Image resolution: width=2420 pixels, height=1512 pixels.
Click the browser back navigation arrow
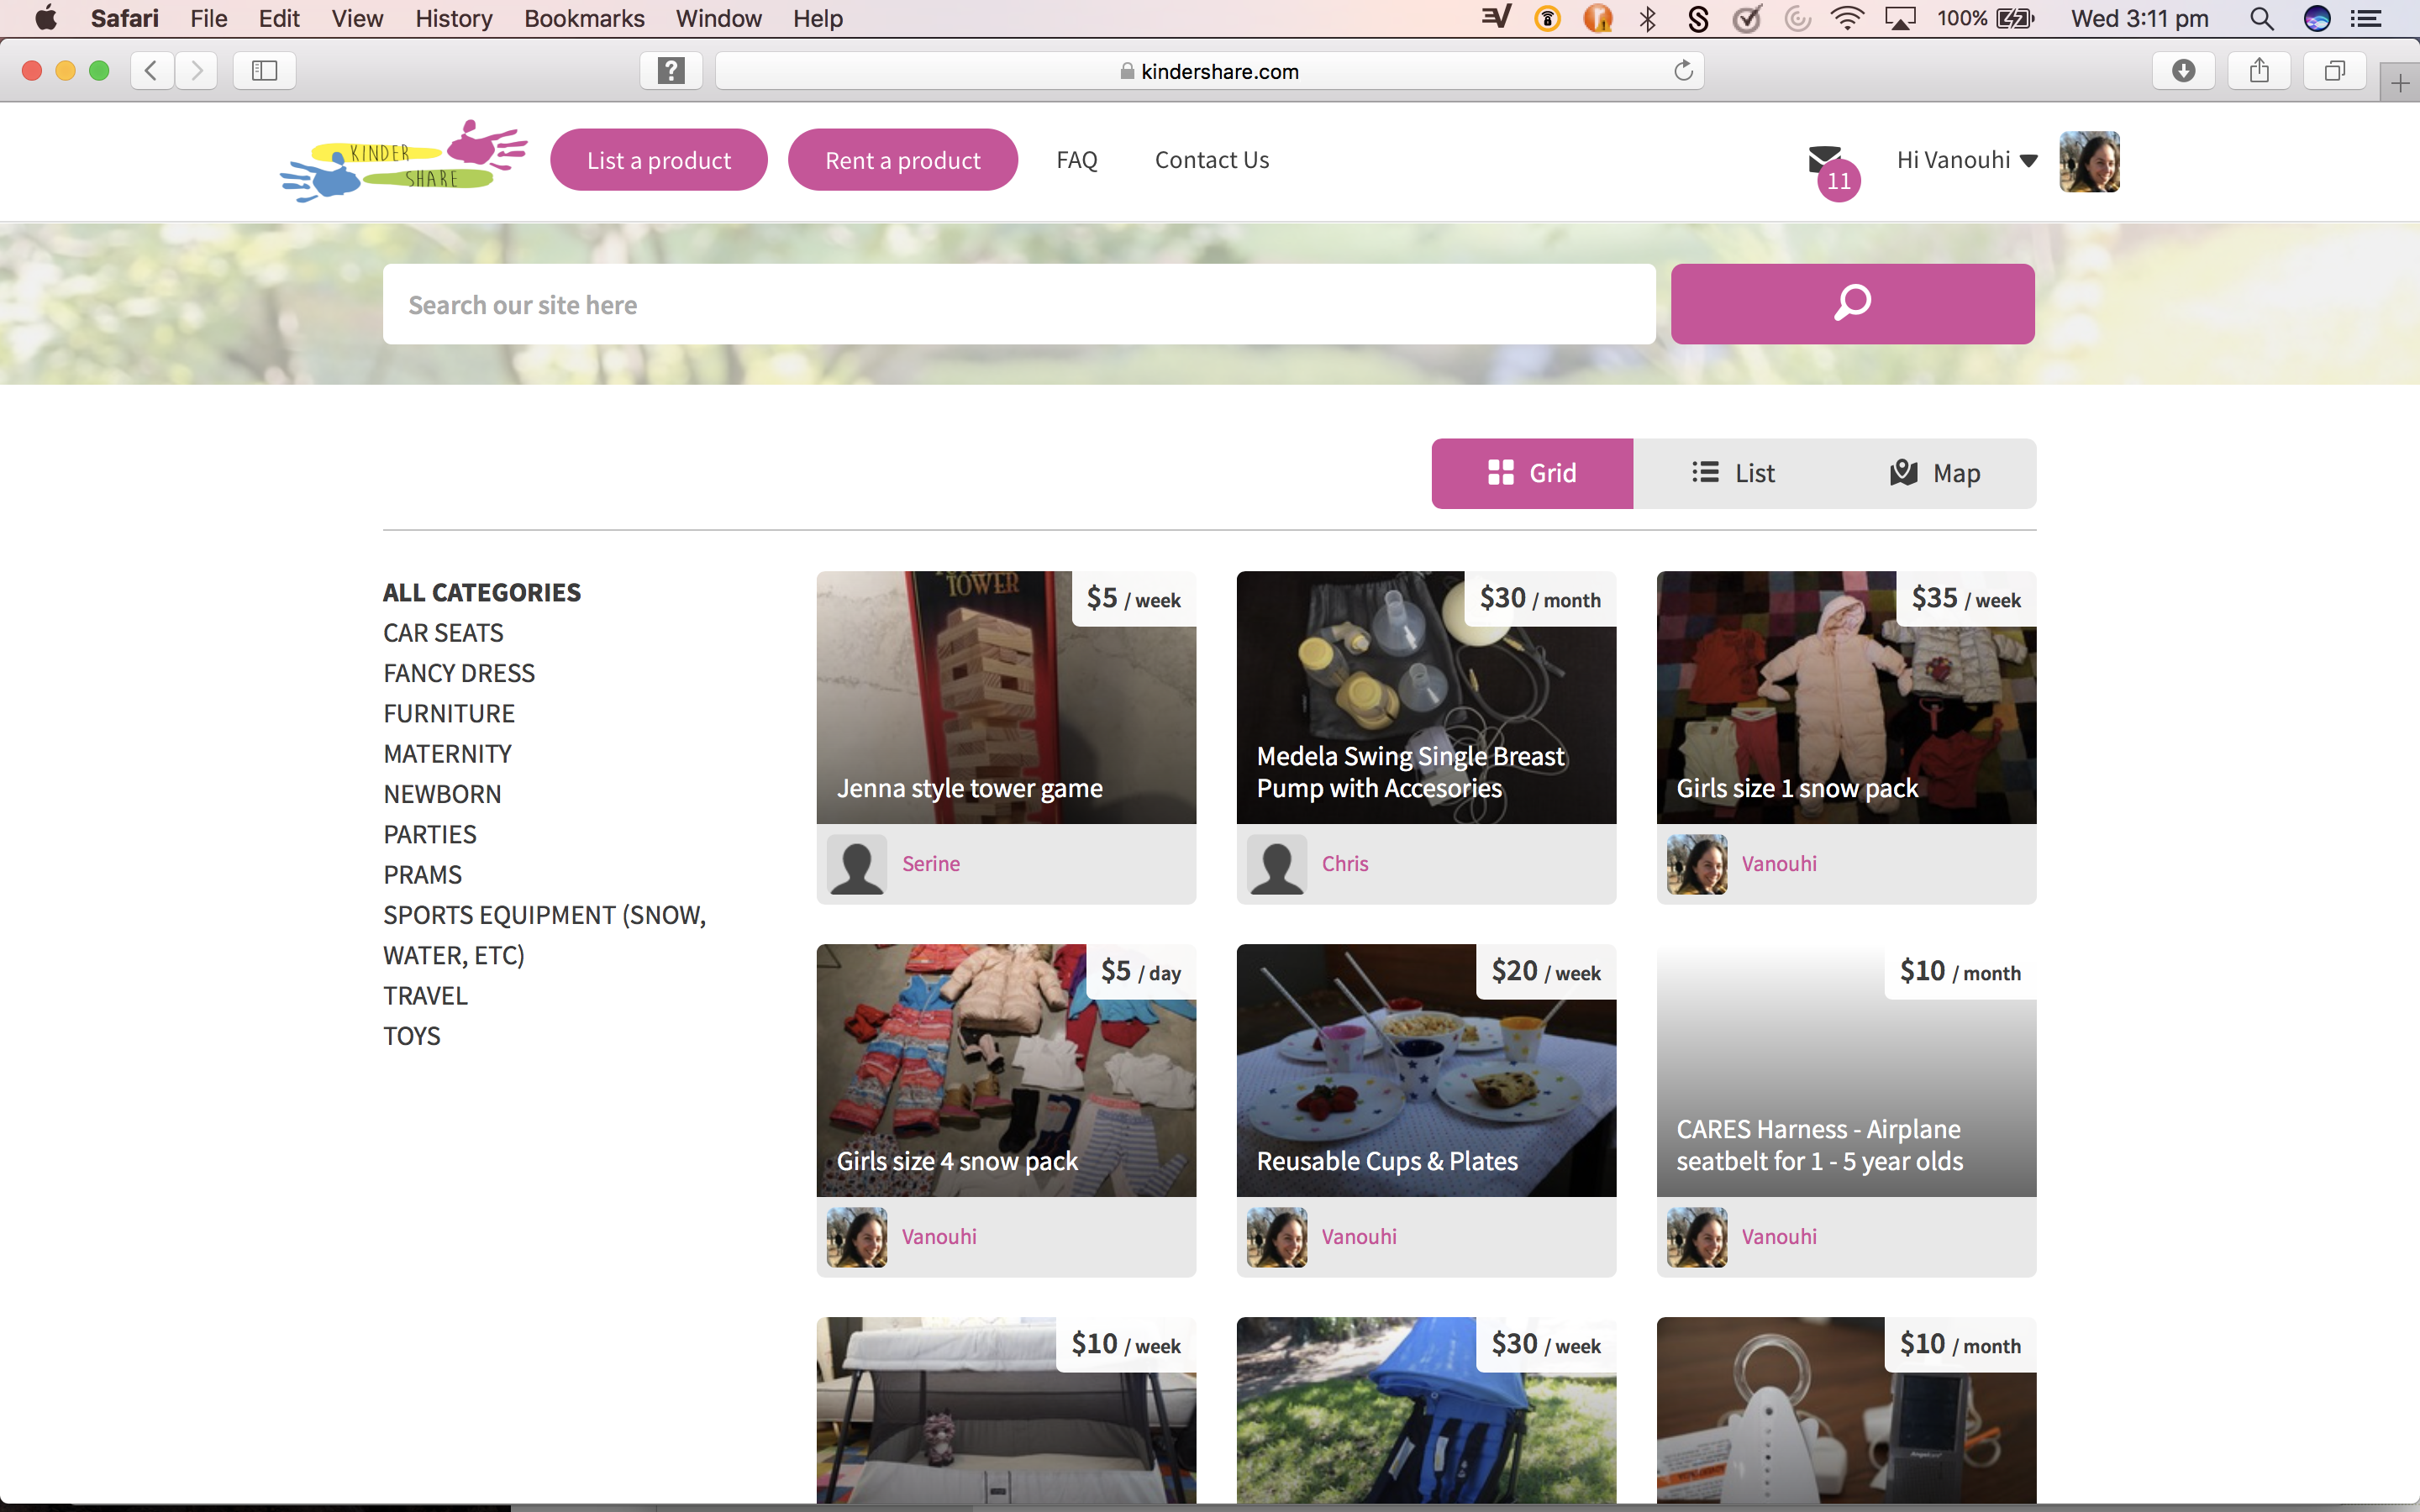click(151, 70)
